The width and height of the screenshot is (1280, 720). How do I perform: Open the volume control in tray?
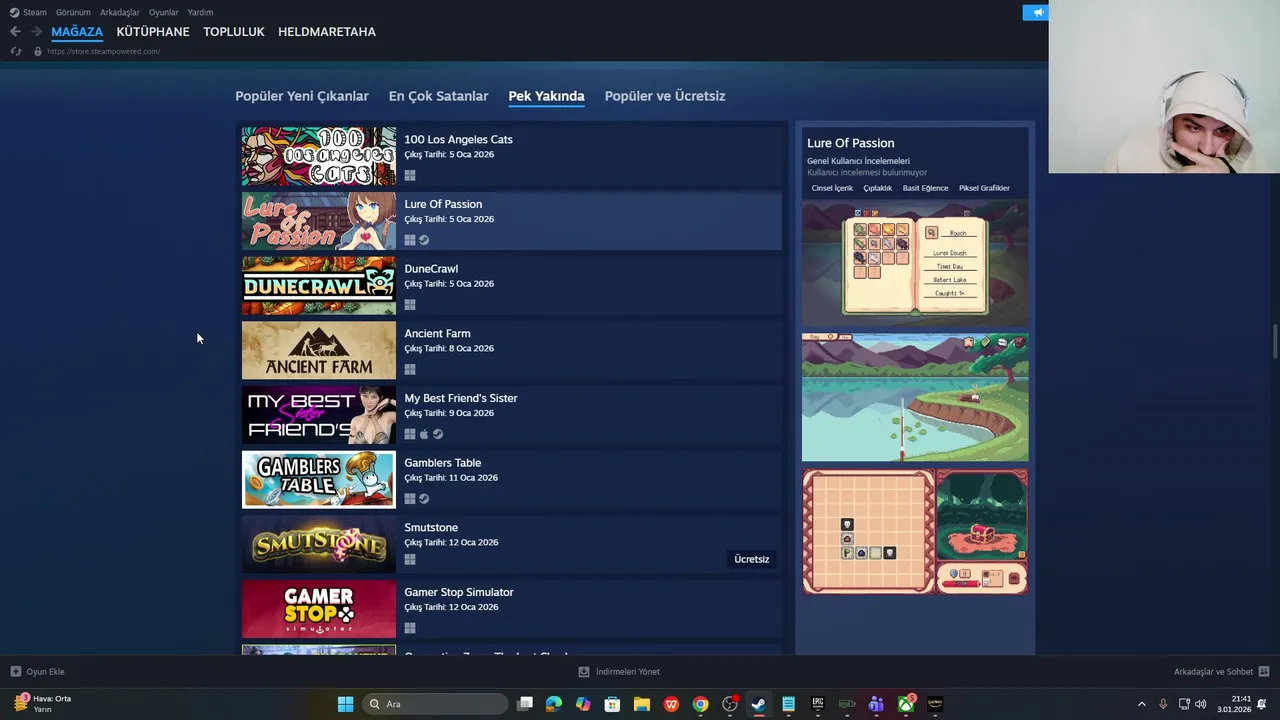(1200, 704)
